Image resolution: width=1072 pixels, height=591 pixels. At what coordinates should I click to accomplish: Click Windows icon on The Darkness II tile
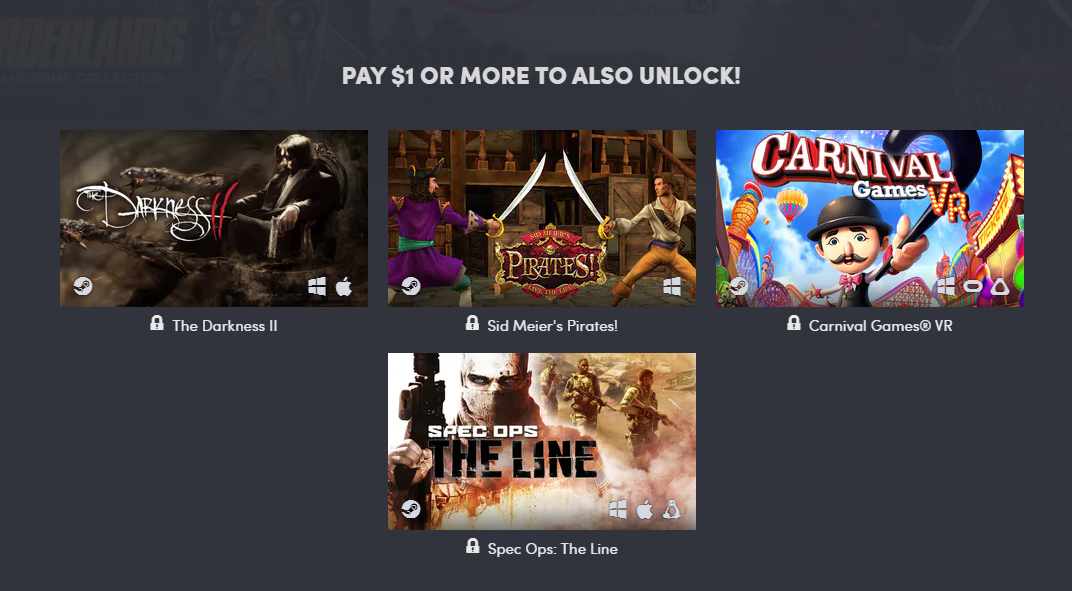pyautogui.click(x=317, y=287)
